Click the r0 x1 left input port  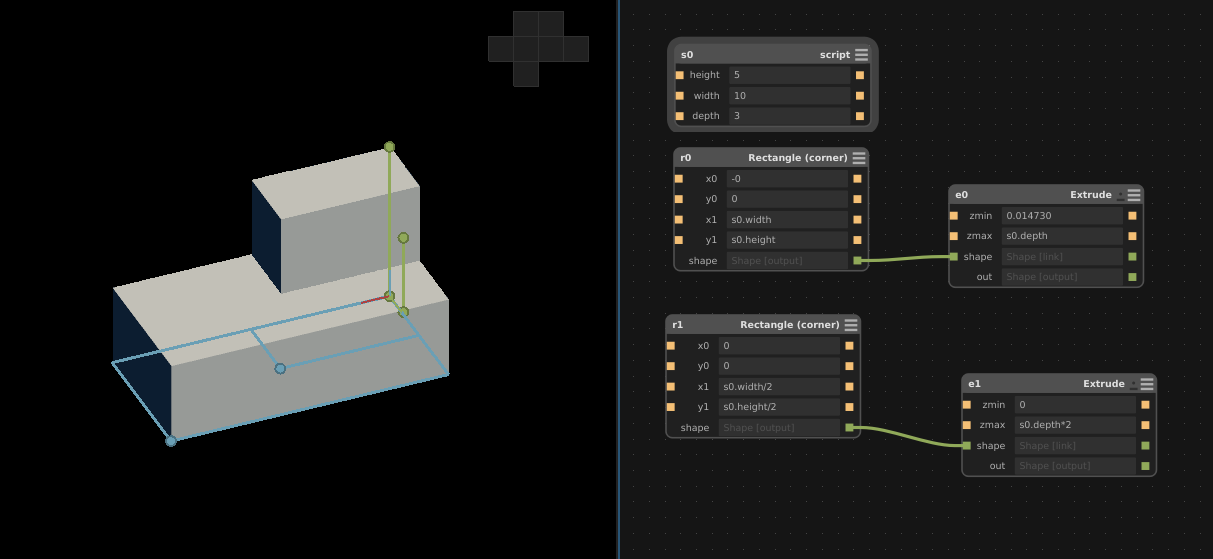tap(679, 220)
